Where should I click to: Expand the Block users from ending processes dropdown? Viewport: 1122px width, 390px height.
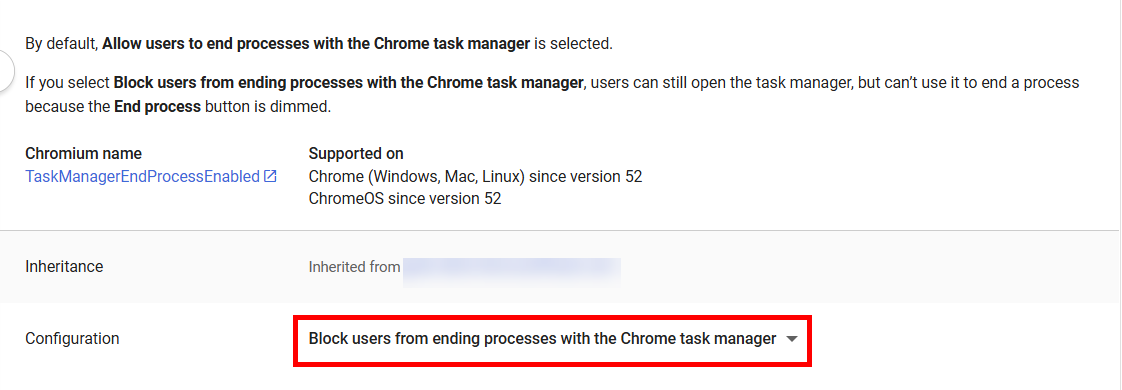pos(552,339)
